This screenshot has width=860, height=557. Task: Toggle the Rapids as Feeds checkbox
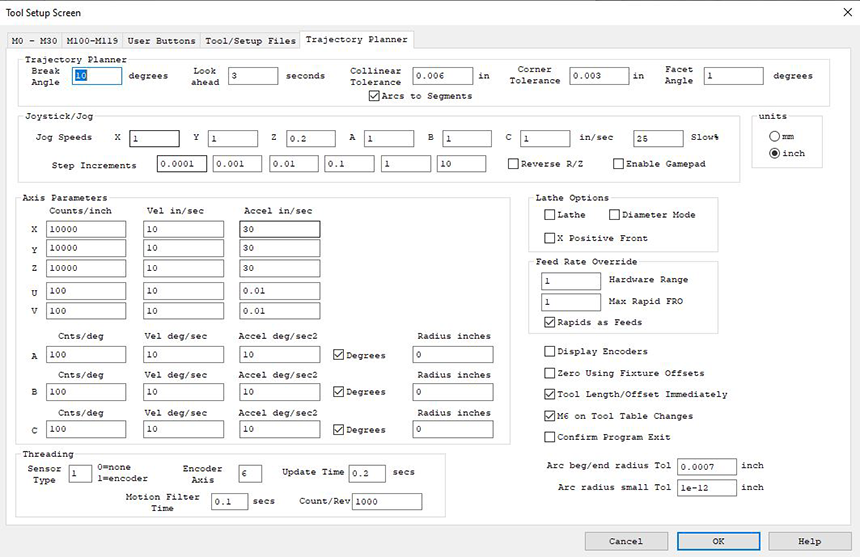tap(549, 323)
